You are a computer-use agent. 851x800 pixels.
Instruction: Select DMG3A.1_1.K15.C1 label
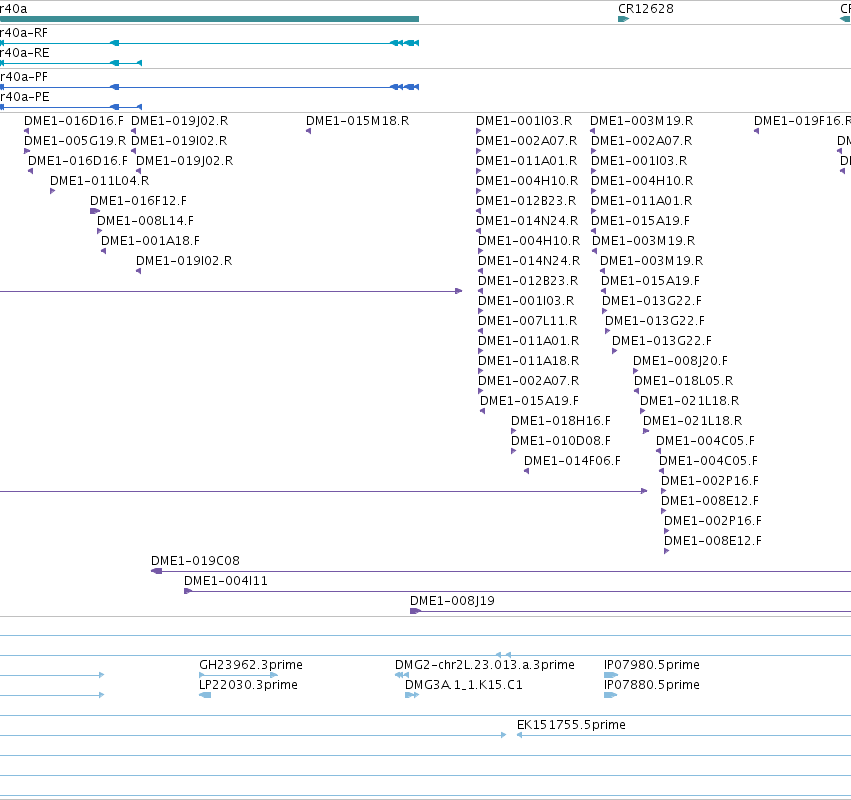point(463,685)
